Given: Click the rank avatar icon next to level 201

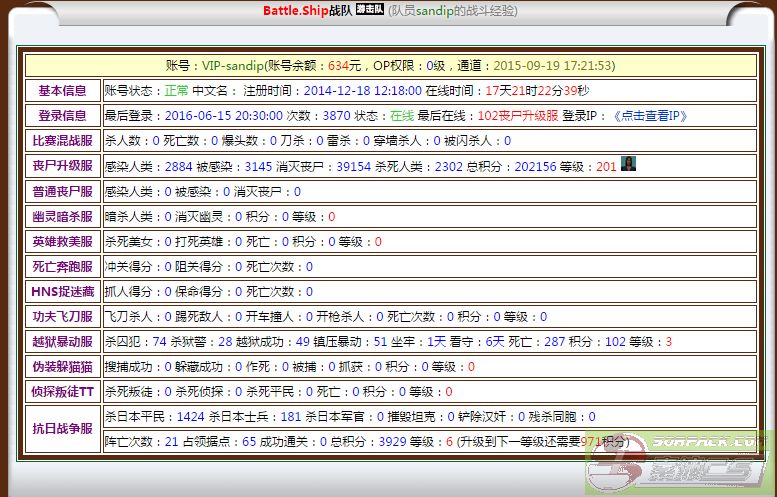Looking at the screenshot, I should tap(629, 164).
